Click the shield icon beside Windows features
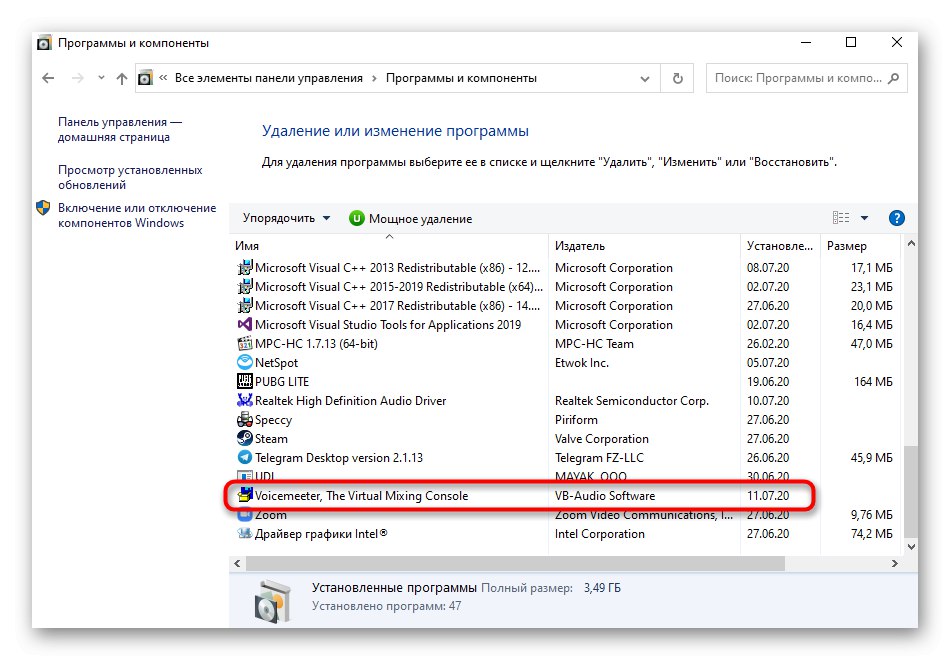950x660 pixels. pos(43,208)
